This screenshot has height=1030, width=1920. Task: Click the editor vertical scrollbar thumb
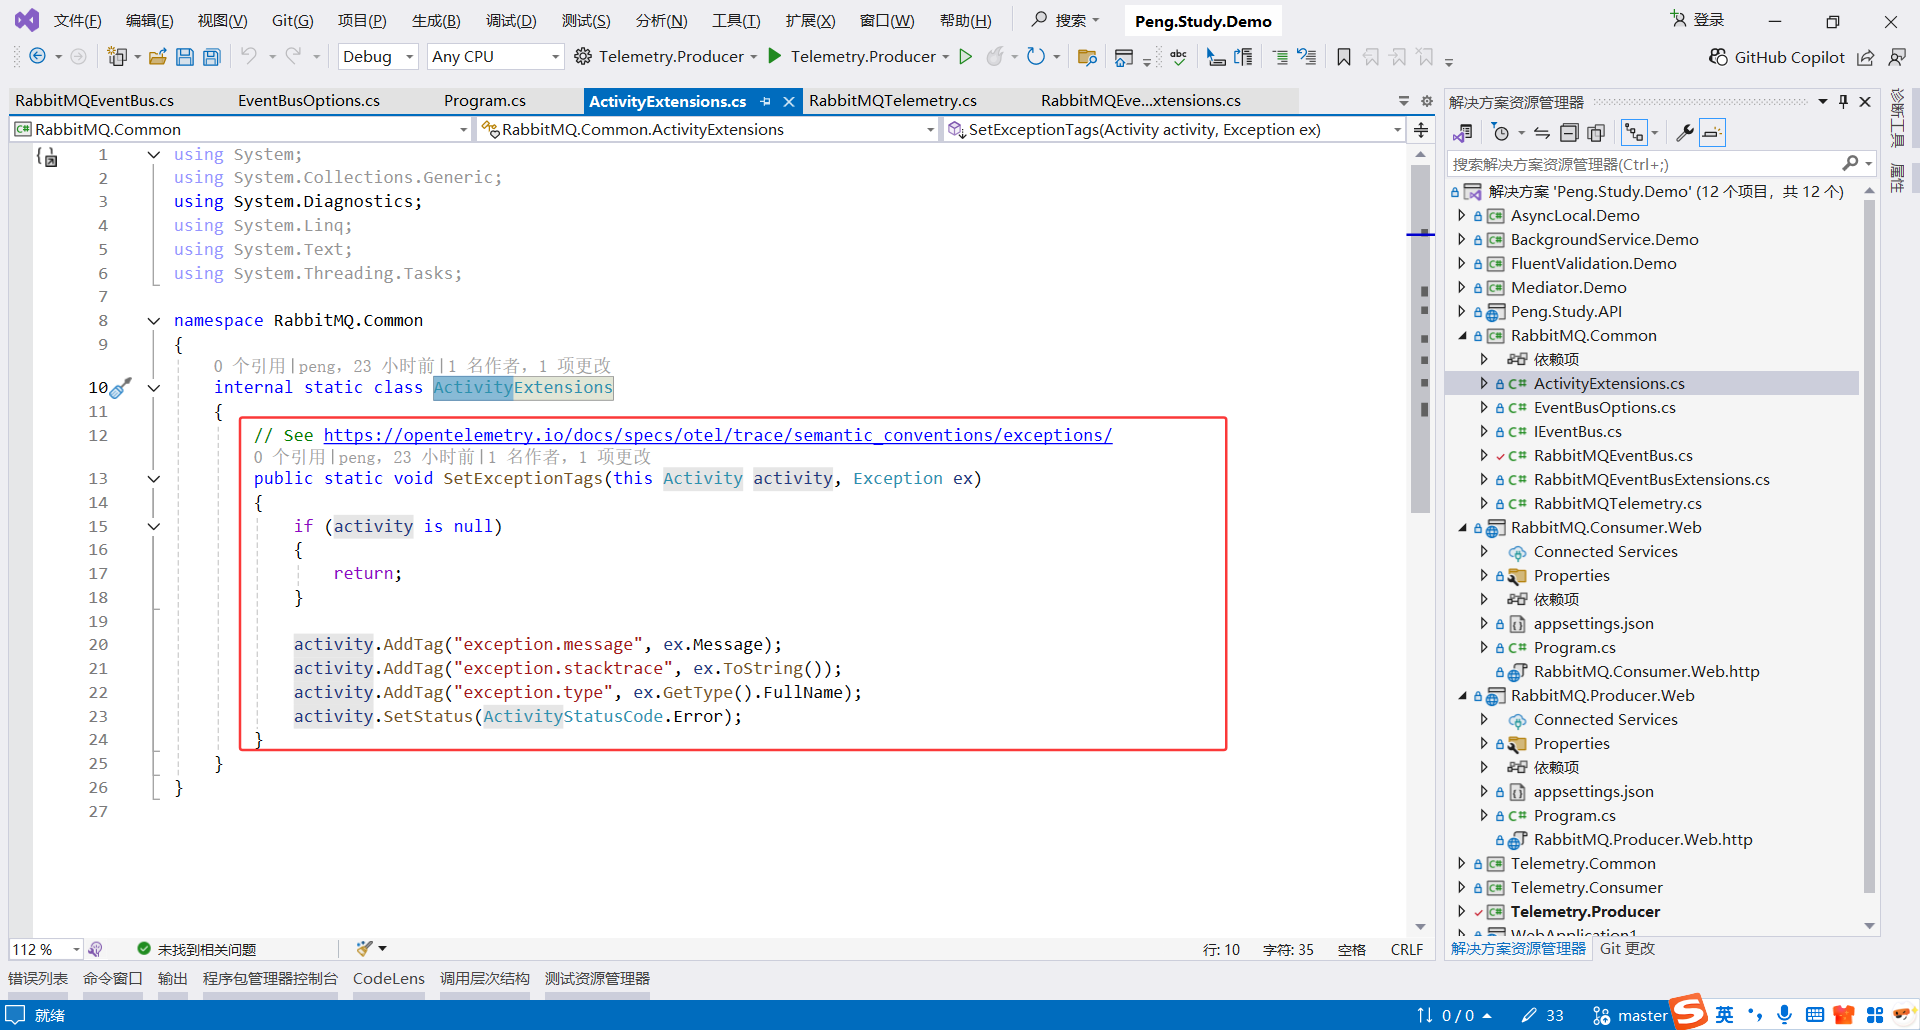pos(1420,340)
